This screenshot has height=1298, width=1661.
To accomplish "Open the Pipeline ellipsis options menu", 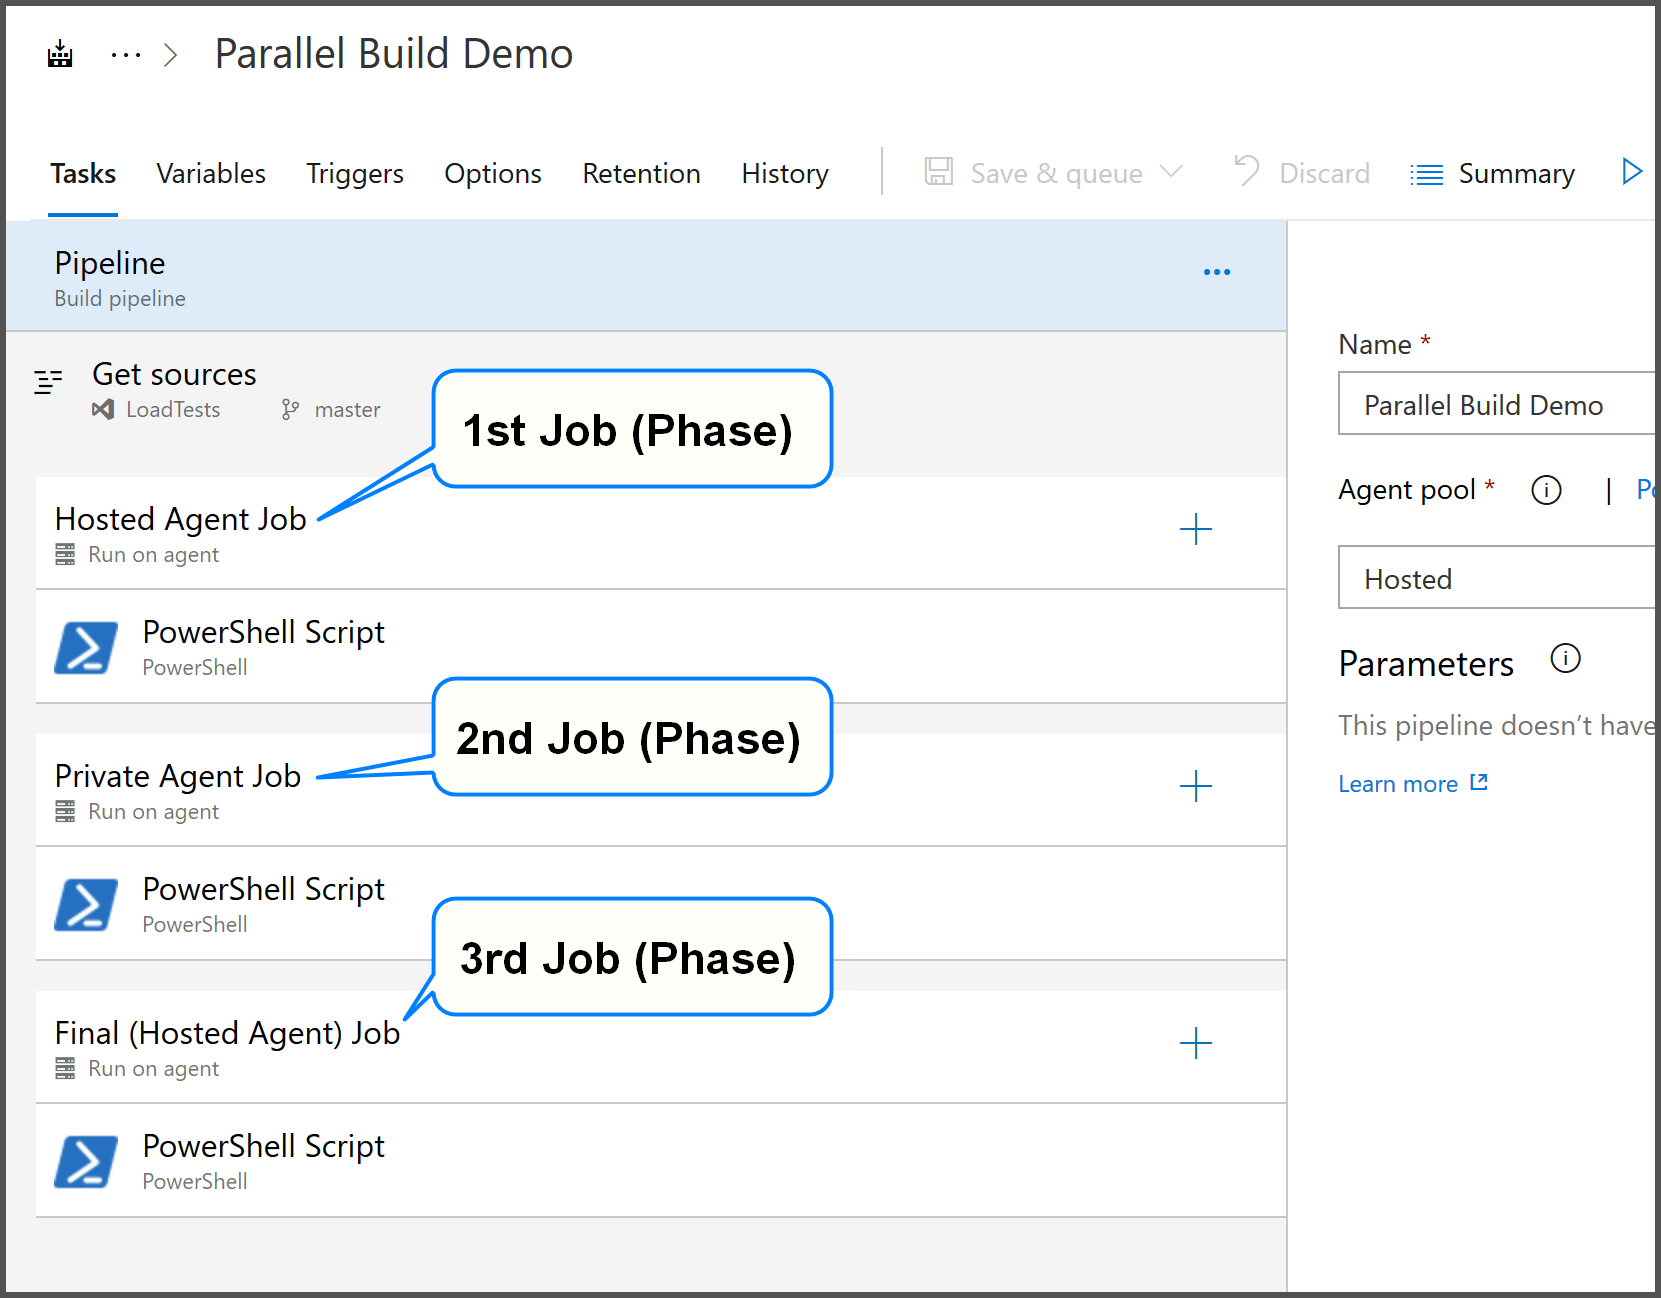I will pos(1217,271).
